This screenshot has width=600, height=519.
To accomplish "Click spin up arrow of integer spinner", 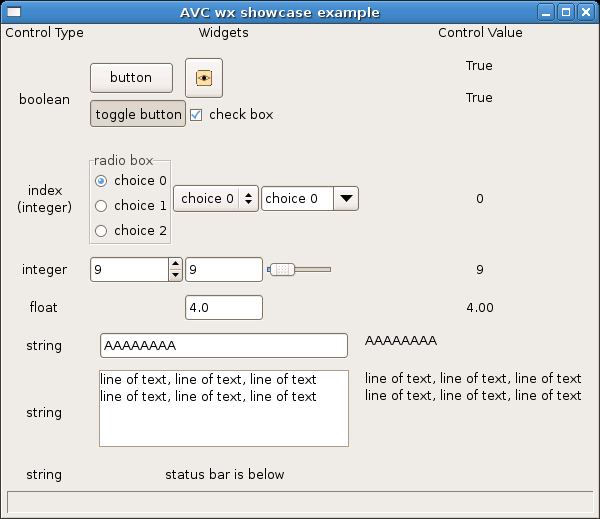I will click(x=175, y=264).
